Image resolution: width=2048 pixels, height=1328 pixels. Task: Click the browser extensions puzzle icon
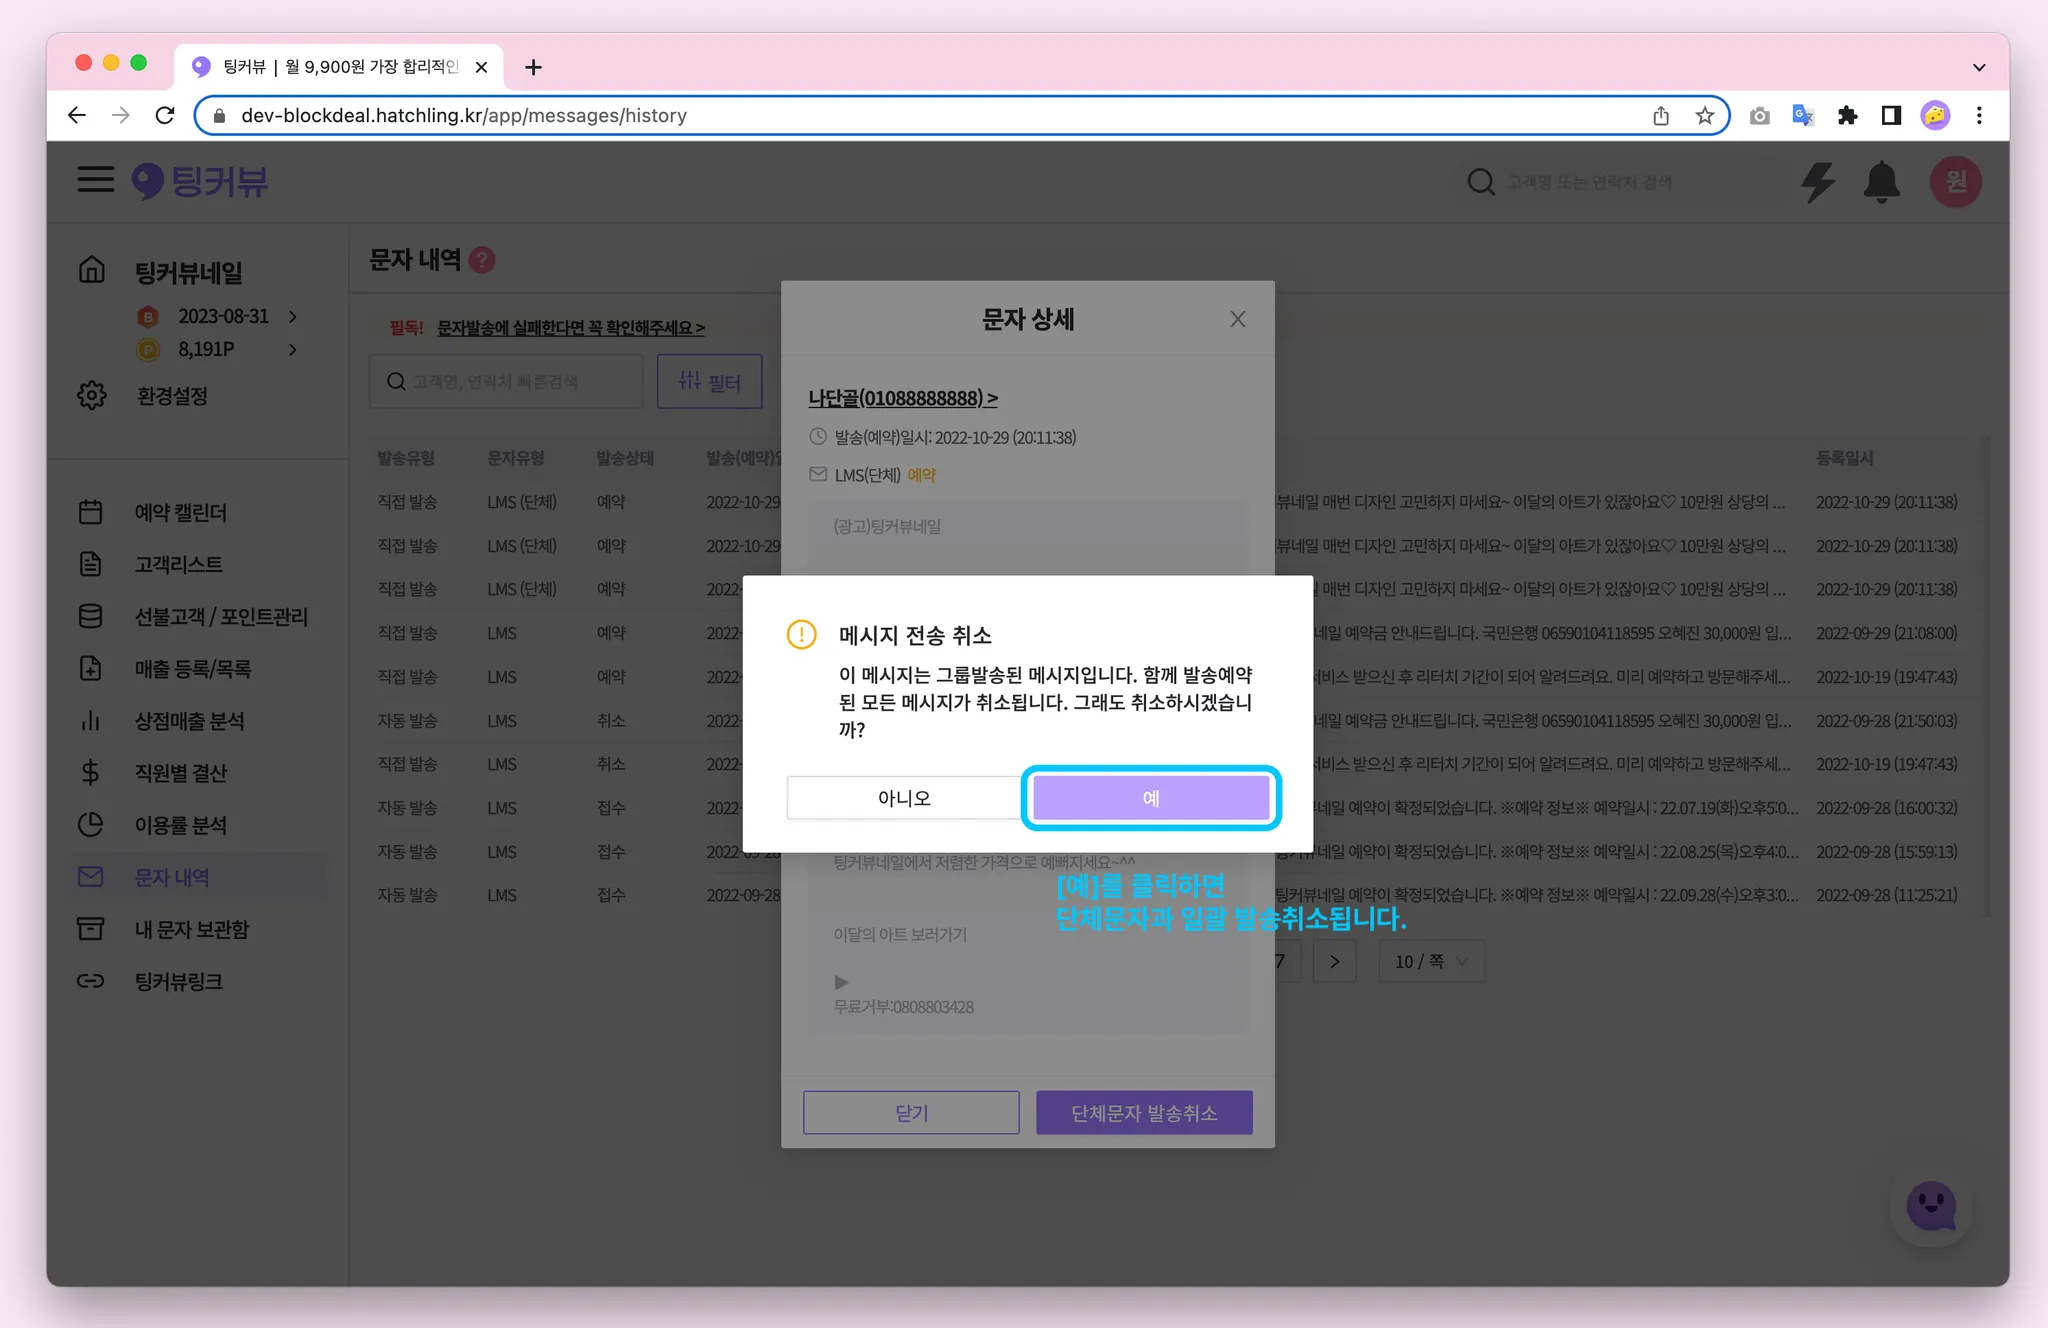click(x=1847, y=116)
